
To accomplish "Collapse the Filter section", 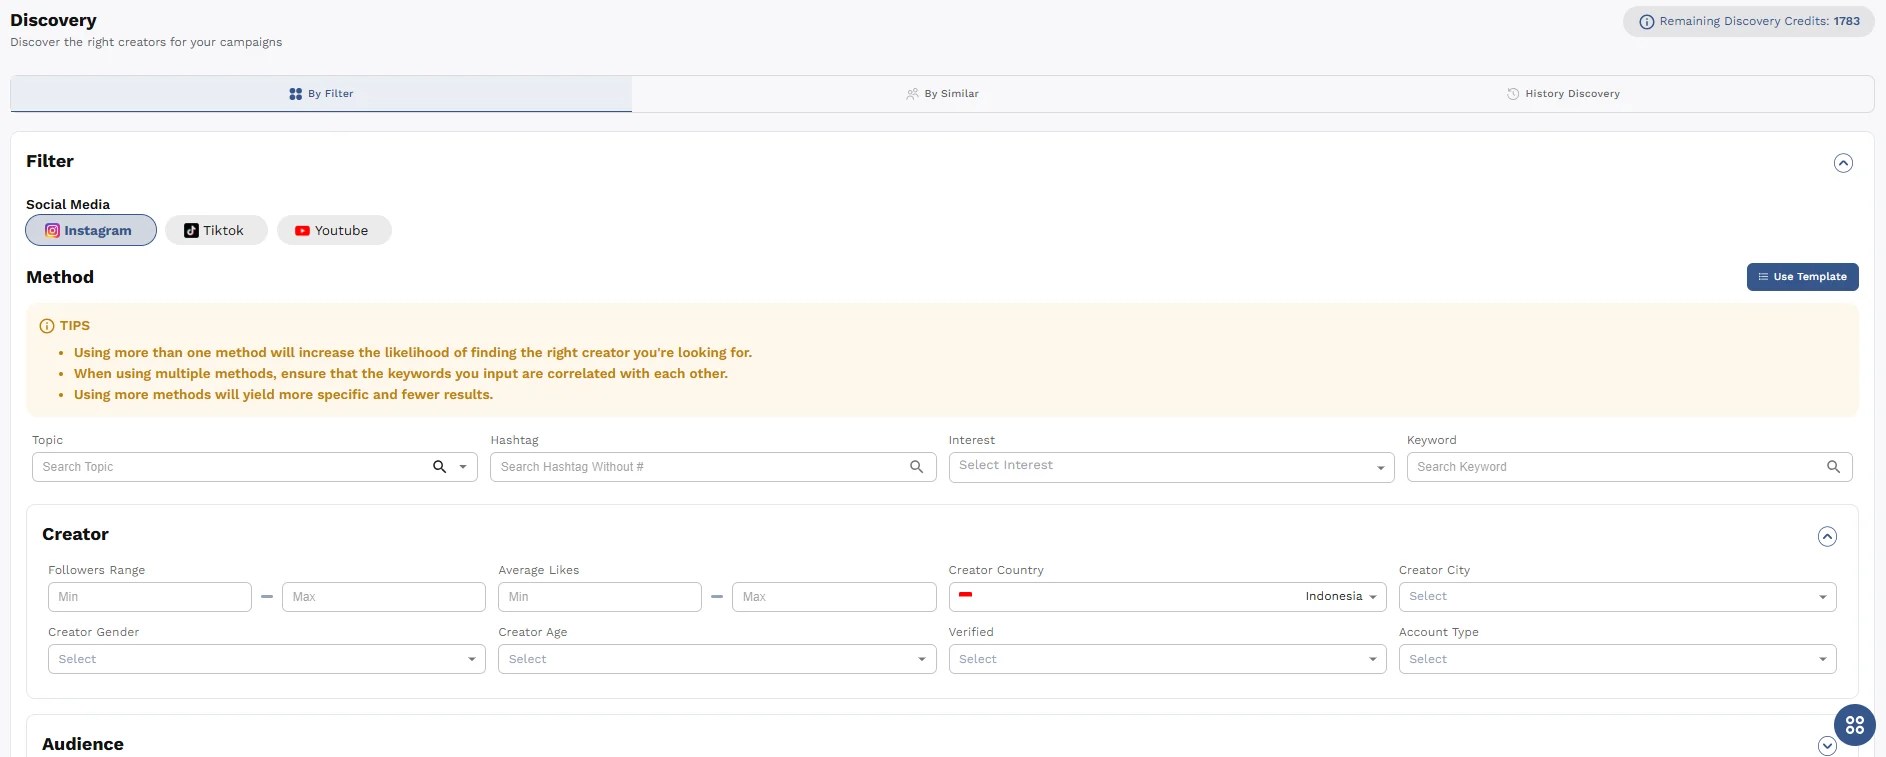I will click(1843, 163).
